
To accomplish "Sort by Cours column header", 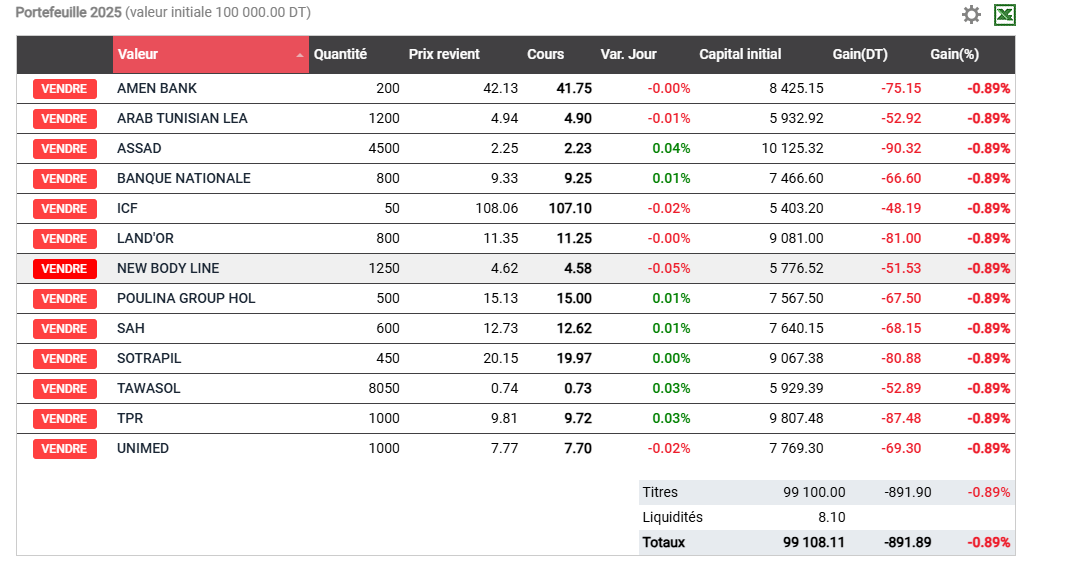I will click(545, 54).
